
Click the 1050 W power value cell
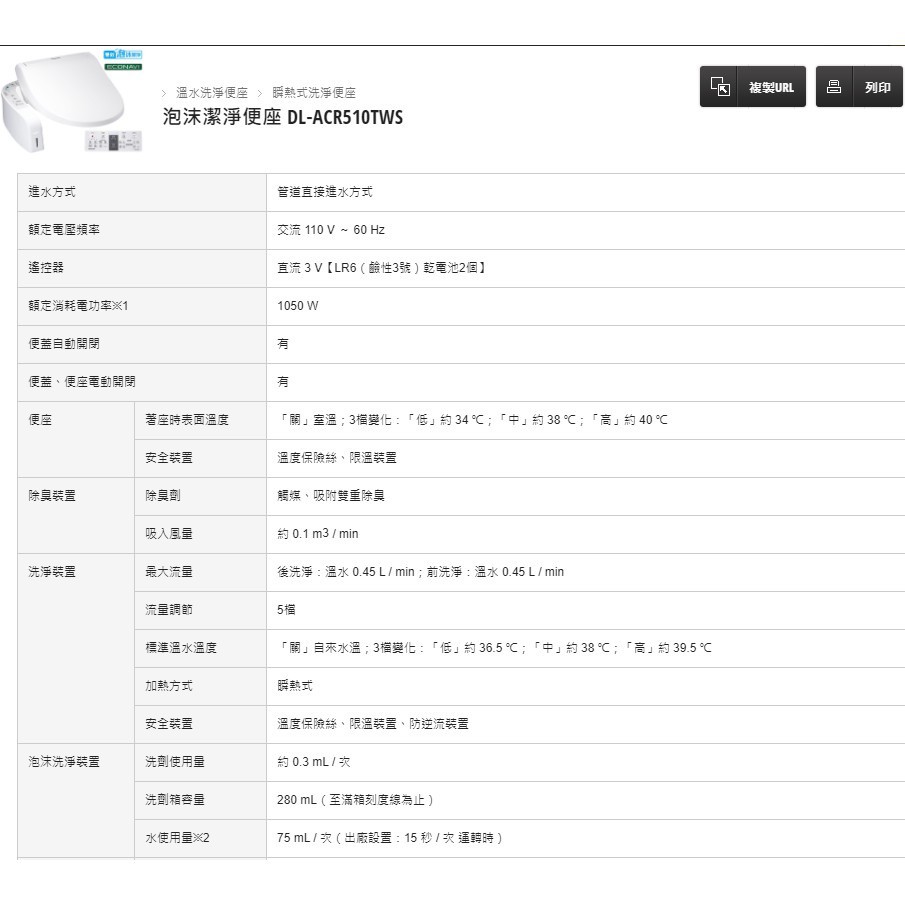pos(298,306)
